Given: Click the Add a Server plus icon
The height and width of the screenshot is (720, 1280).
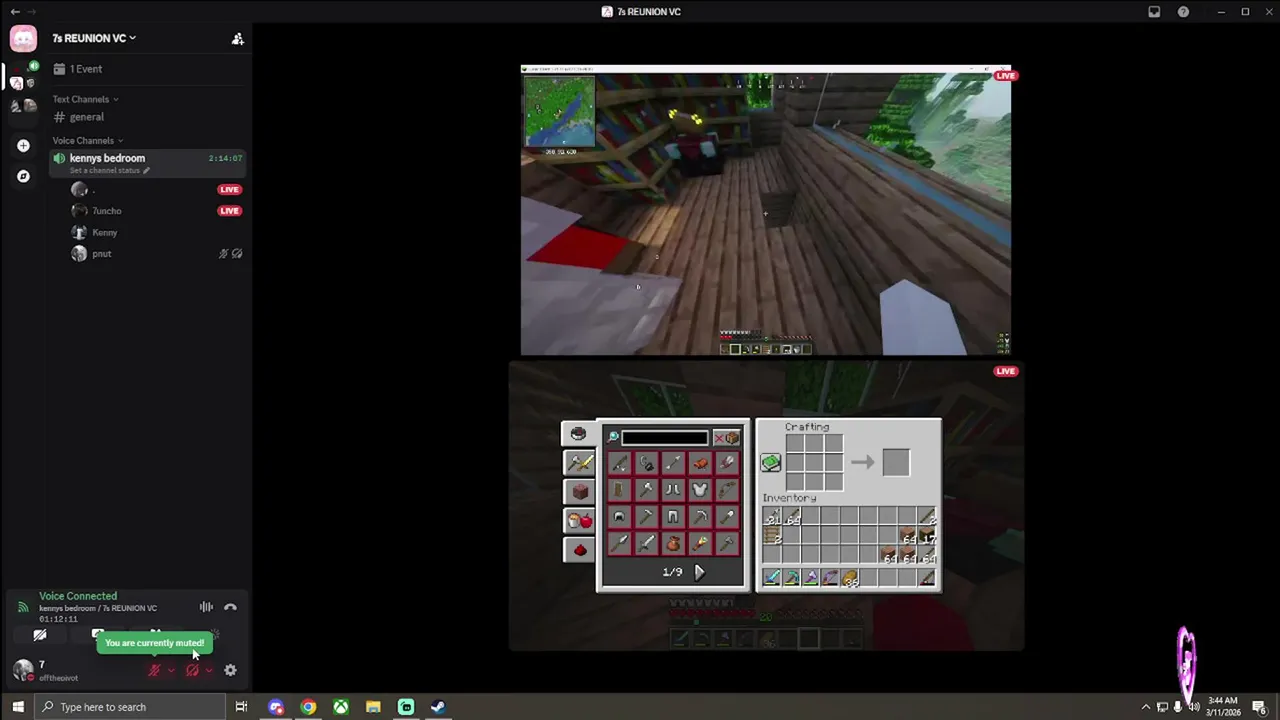Looking at the screenshot, I should (x=23, y=146).
